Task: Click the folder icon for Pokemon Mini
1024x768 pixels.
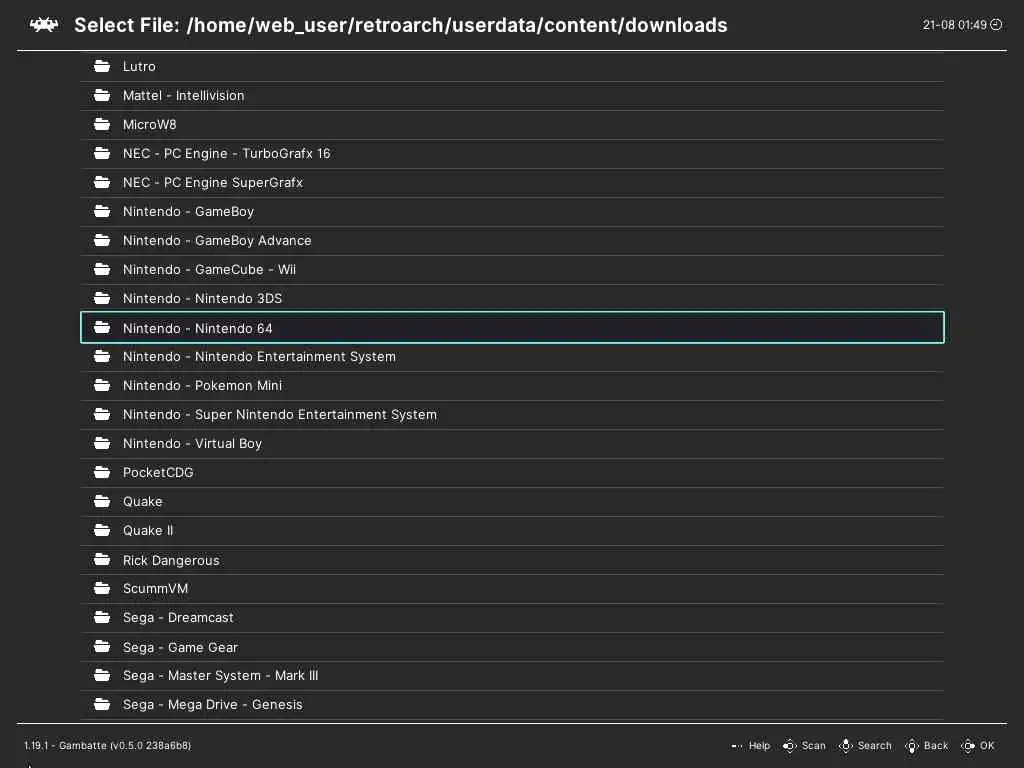Action: pyautogui.click(x=102, y=385)
